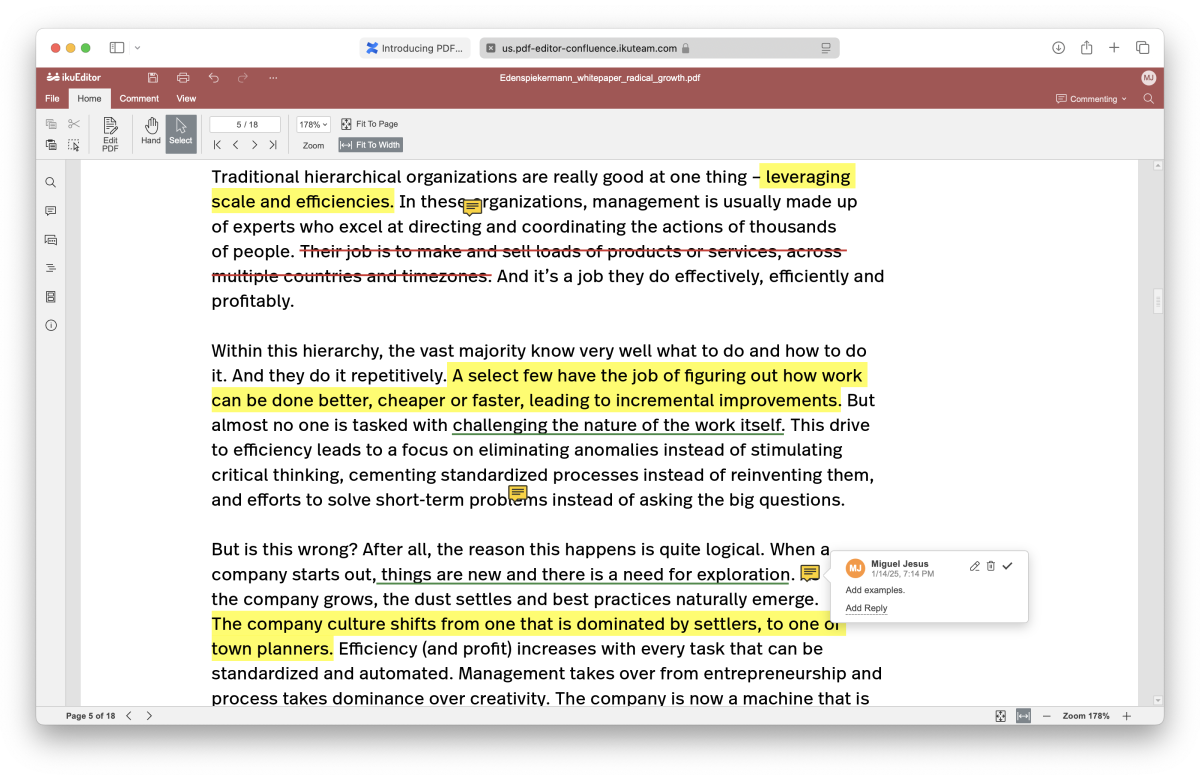Click the Paste icon in the ribbon

51,145
